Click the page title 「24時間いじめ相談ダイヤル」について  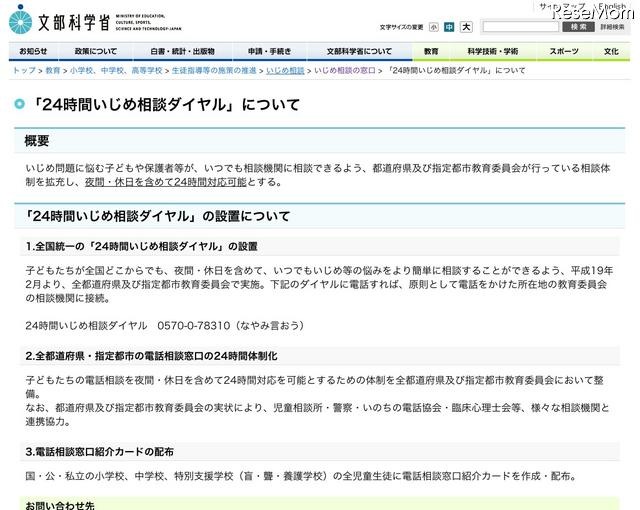[x=165, y=105]
